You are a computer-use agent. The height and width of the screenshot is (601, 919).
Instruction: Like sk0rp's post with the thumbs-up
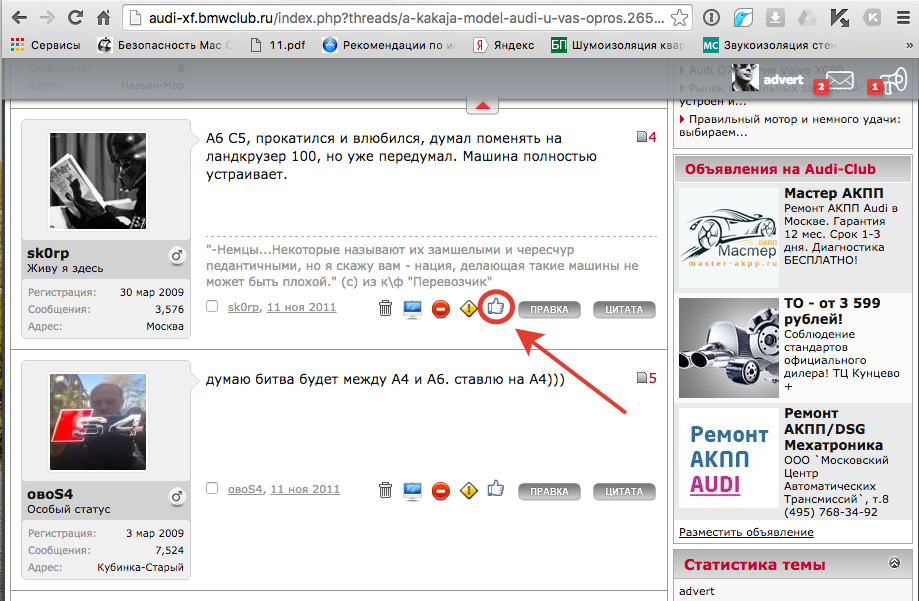tap(496, 306)
